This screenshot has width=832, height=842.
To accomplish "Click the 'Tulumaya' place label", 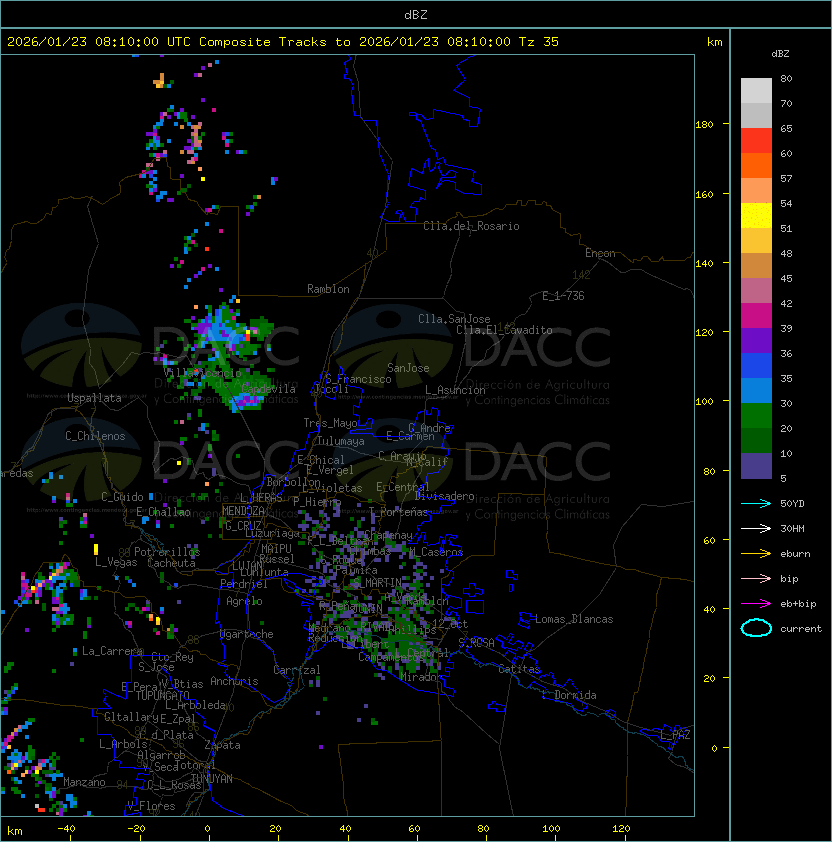I will [341, 441].
